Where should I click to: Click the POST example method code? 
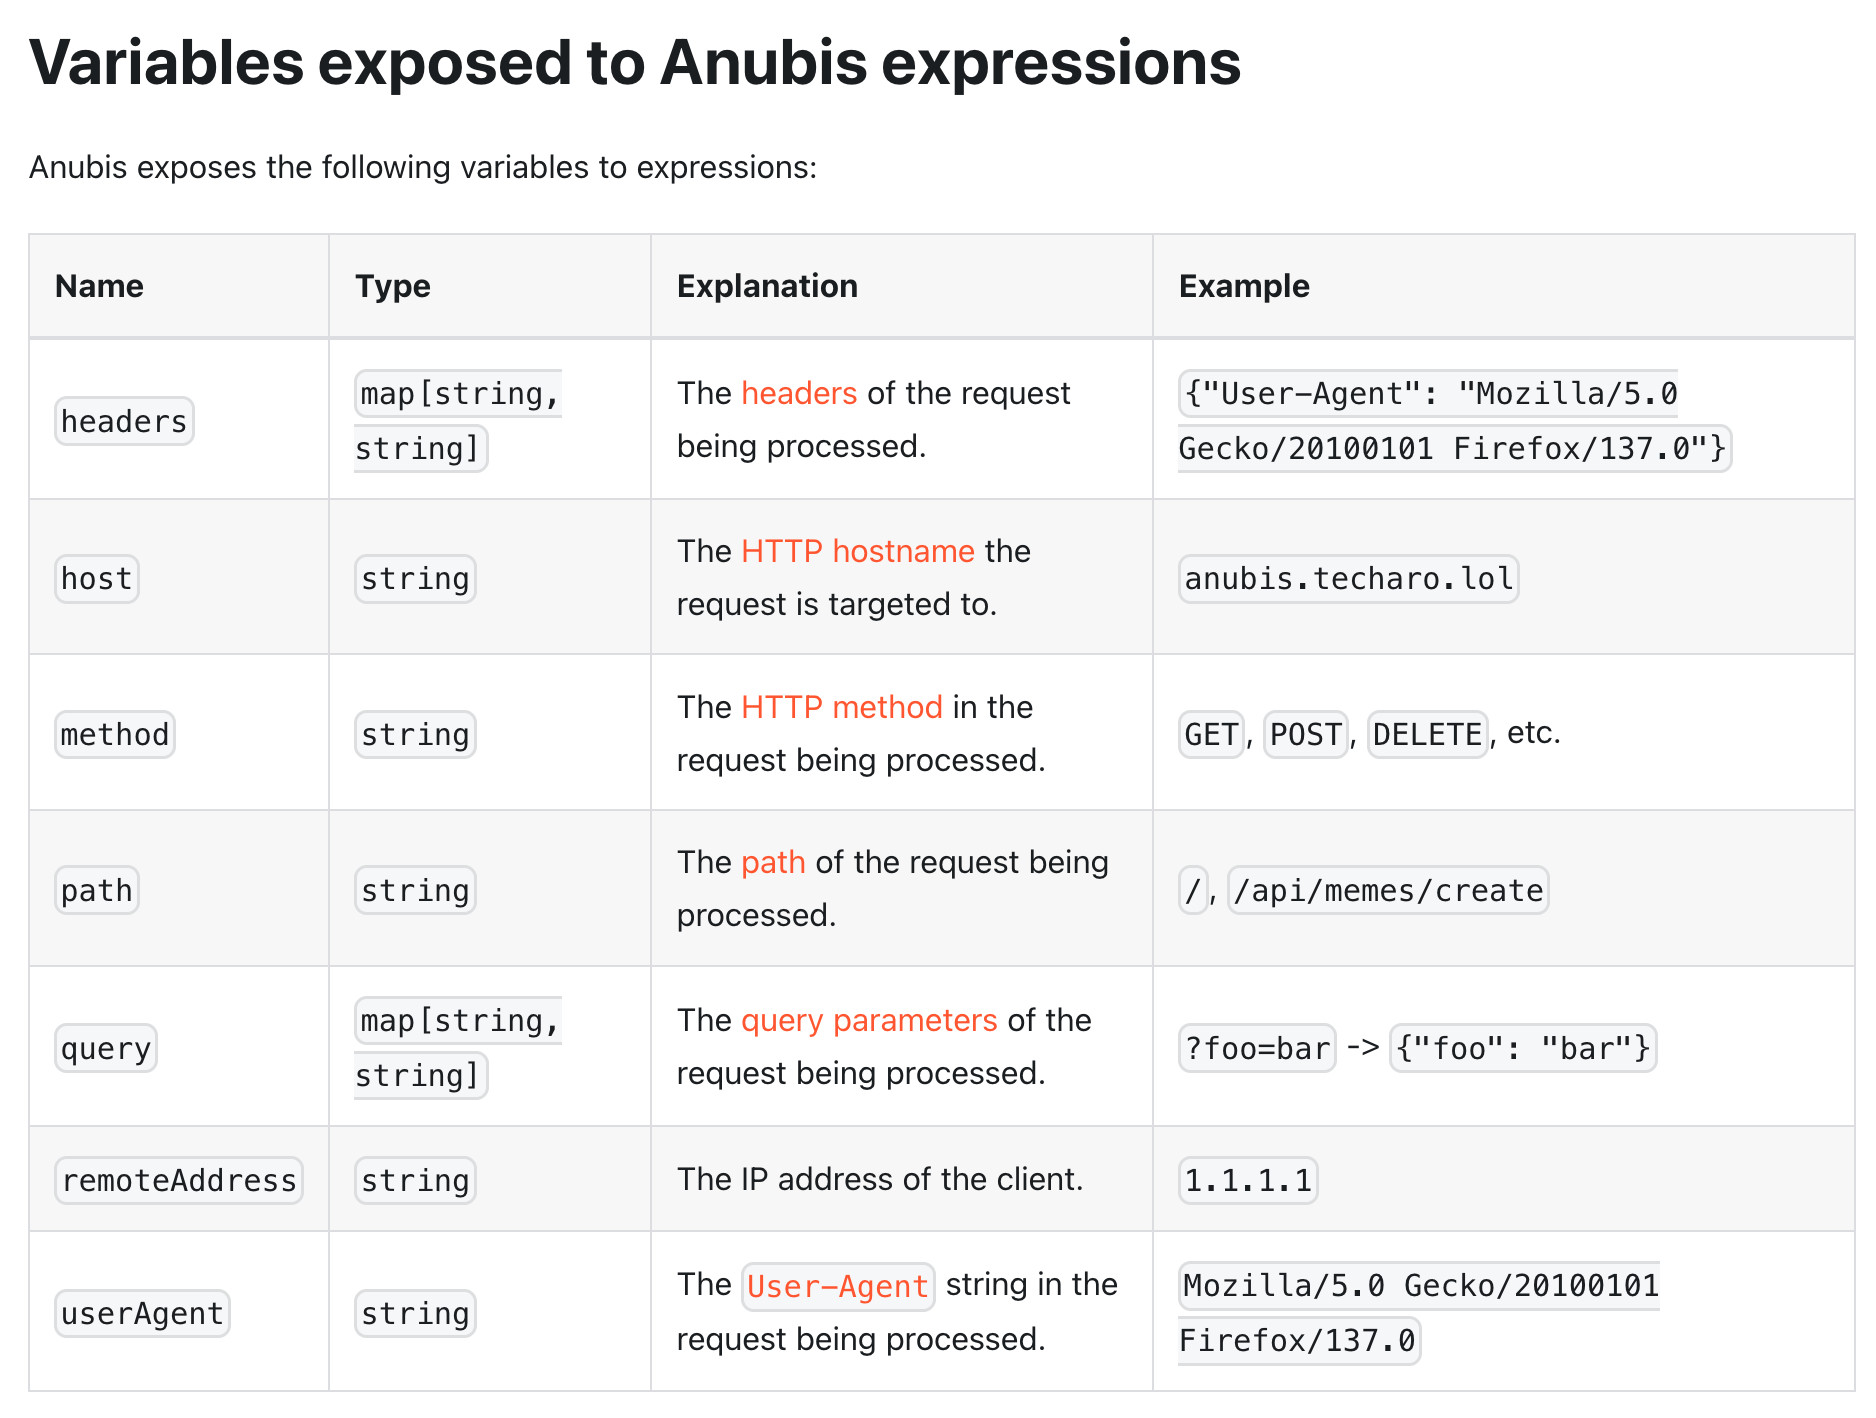pyautogui.click(x=1306, y=735)
